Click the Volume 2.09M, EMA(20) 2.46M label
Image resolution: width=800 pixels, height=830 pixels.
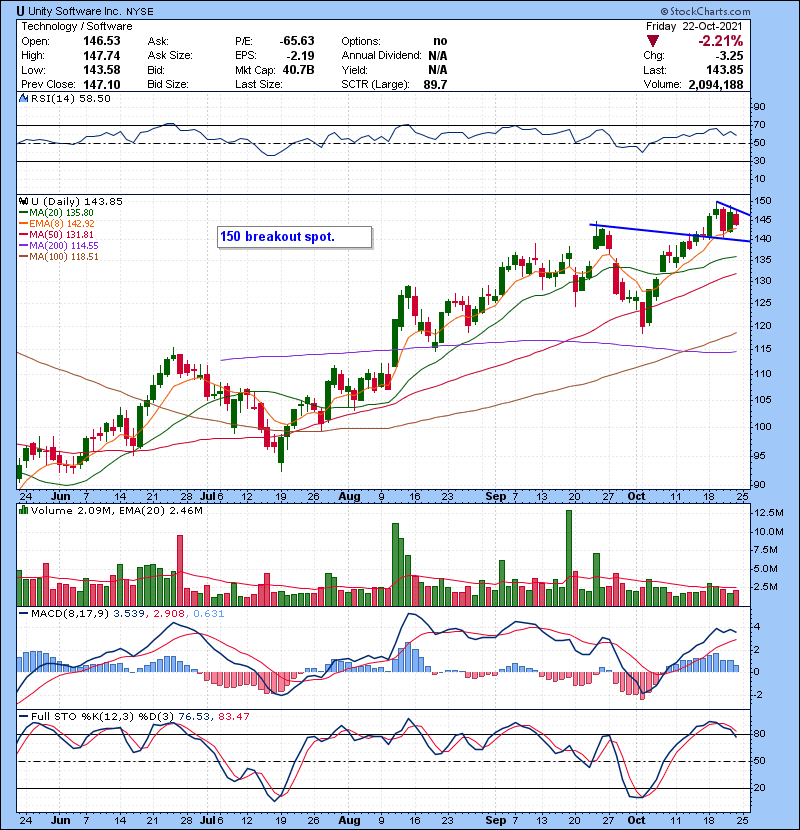pos(116,511)
